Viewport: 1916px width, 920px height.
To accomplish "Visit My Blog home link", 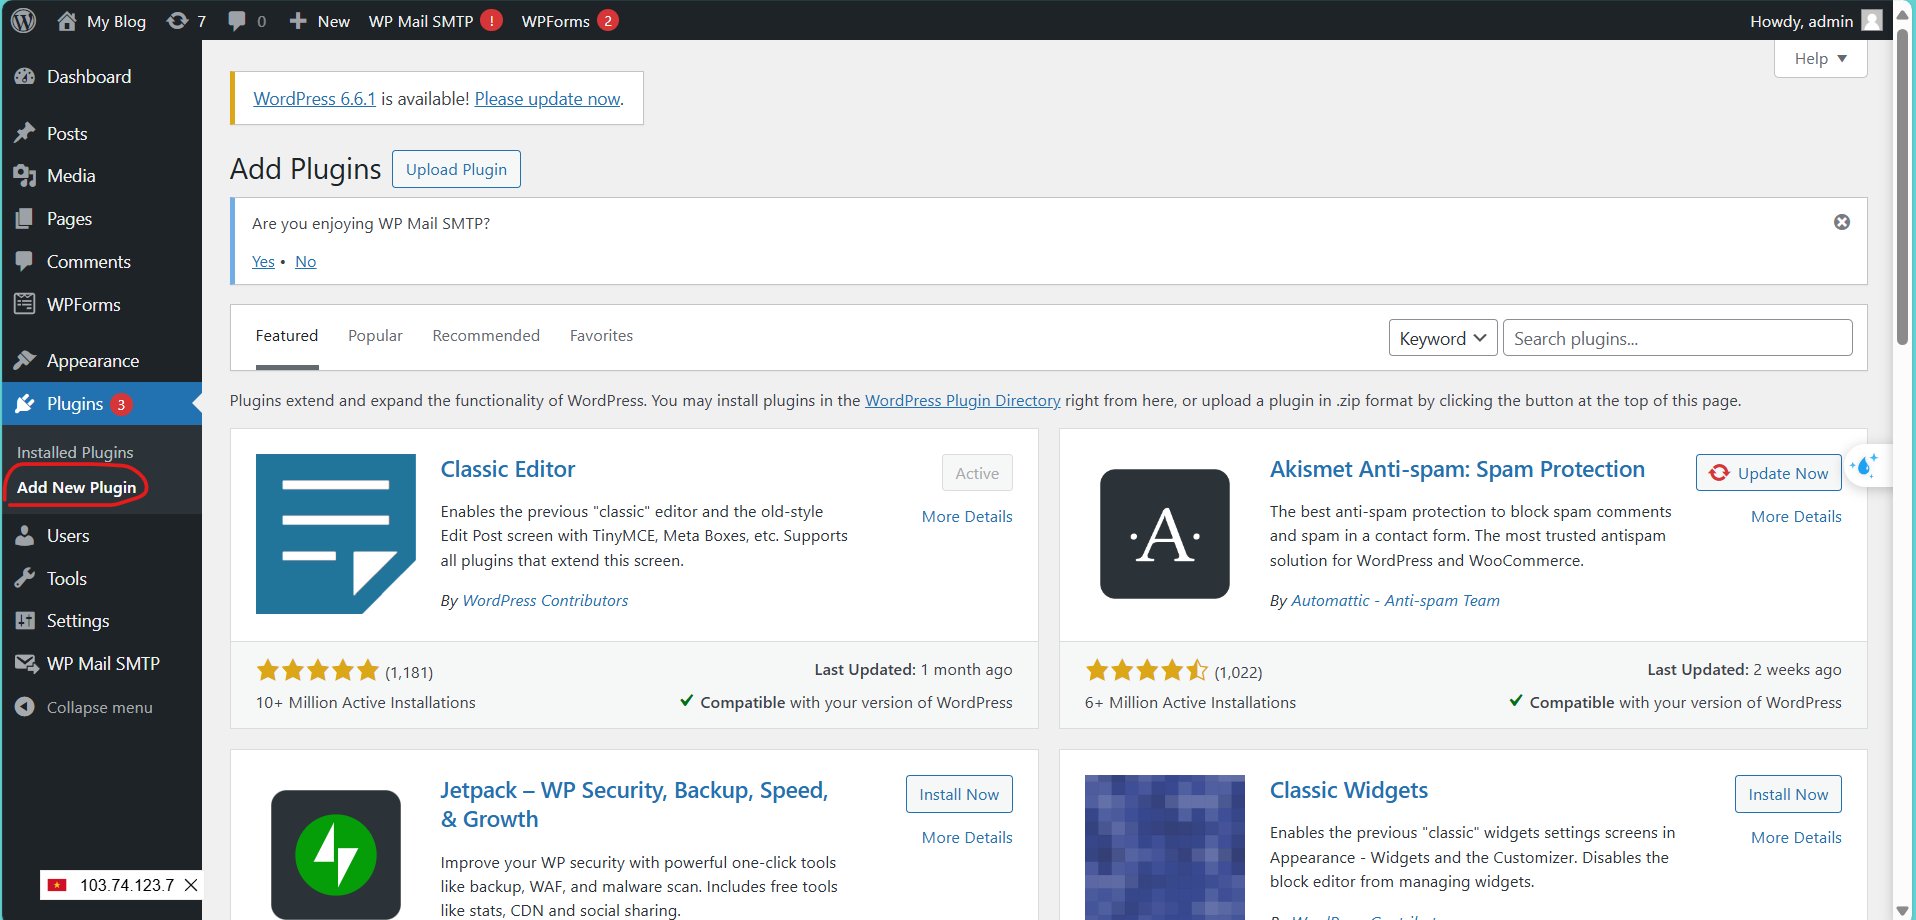I will click(x=101, y=21).
